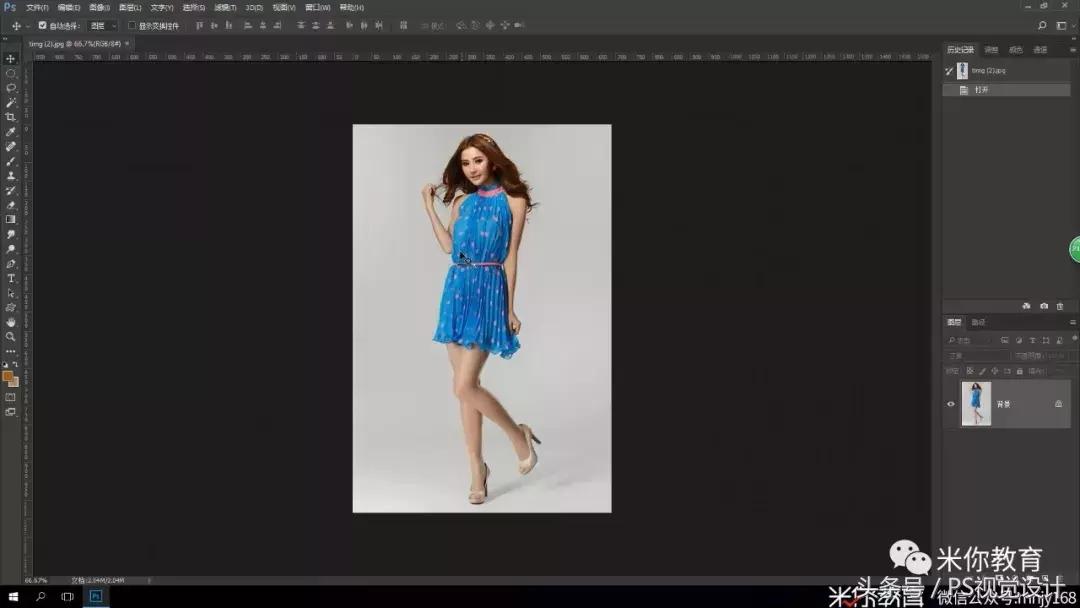The image size is (1080, 608).
Task: Select the Move tool in the toolbar
Action: coord(11,59)
